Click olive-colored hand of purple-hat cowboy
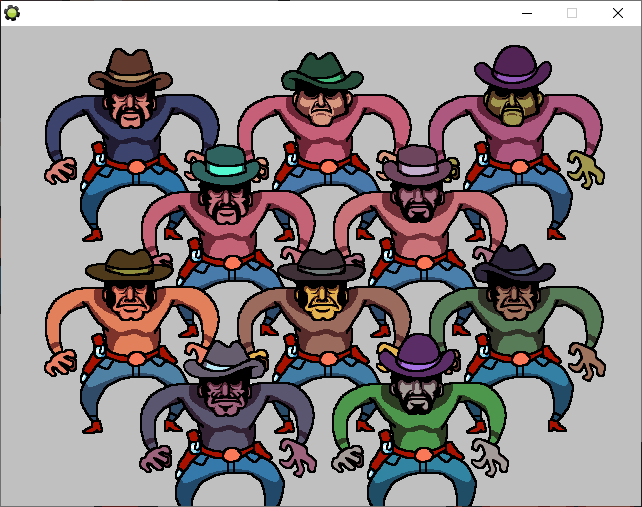 (586, 170)
